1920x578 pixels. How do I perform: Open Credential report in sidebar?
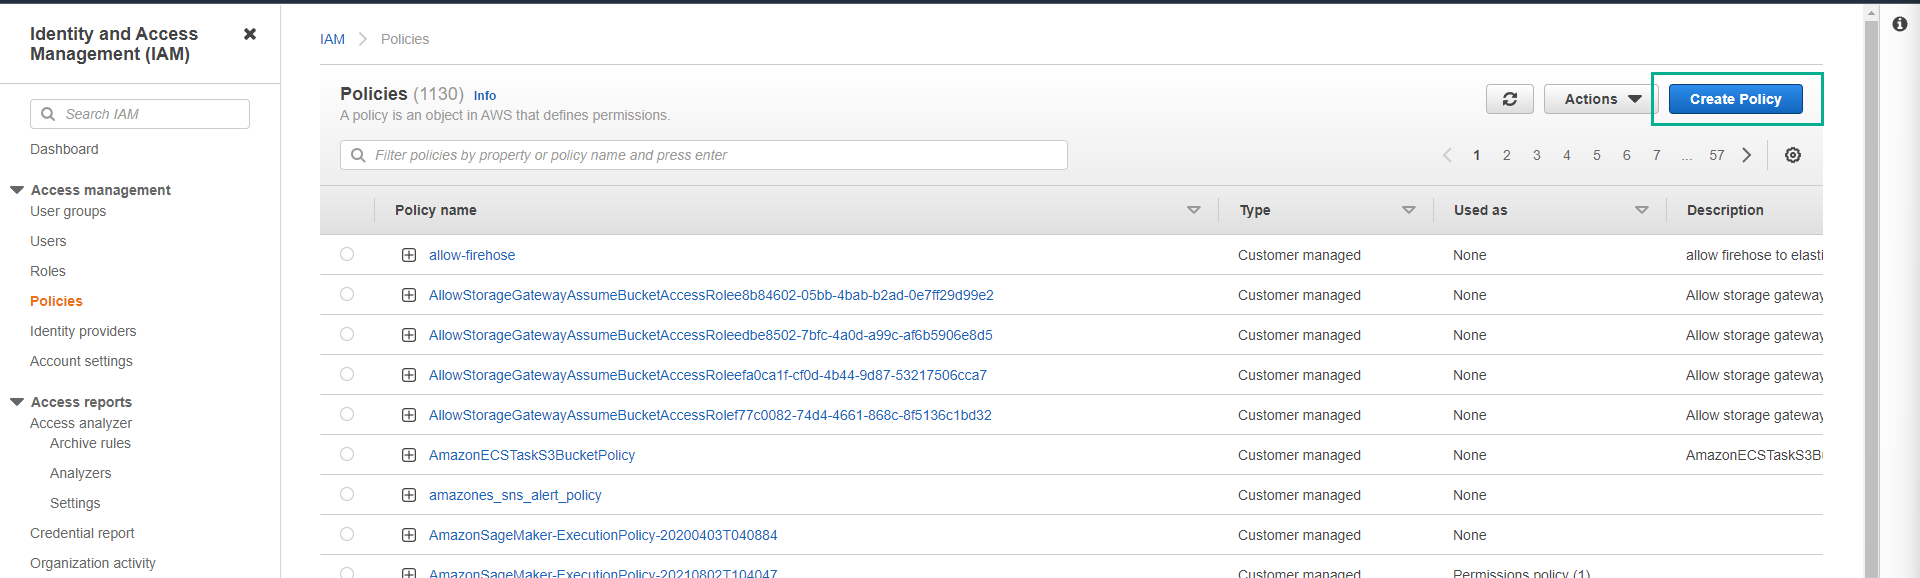tap(82, 533)
